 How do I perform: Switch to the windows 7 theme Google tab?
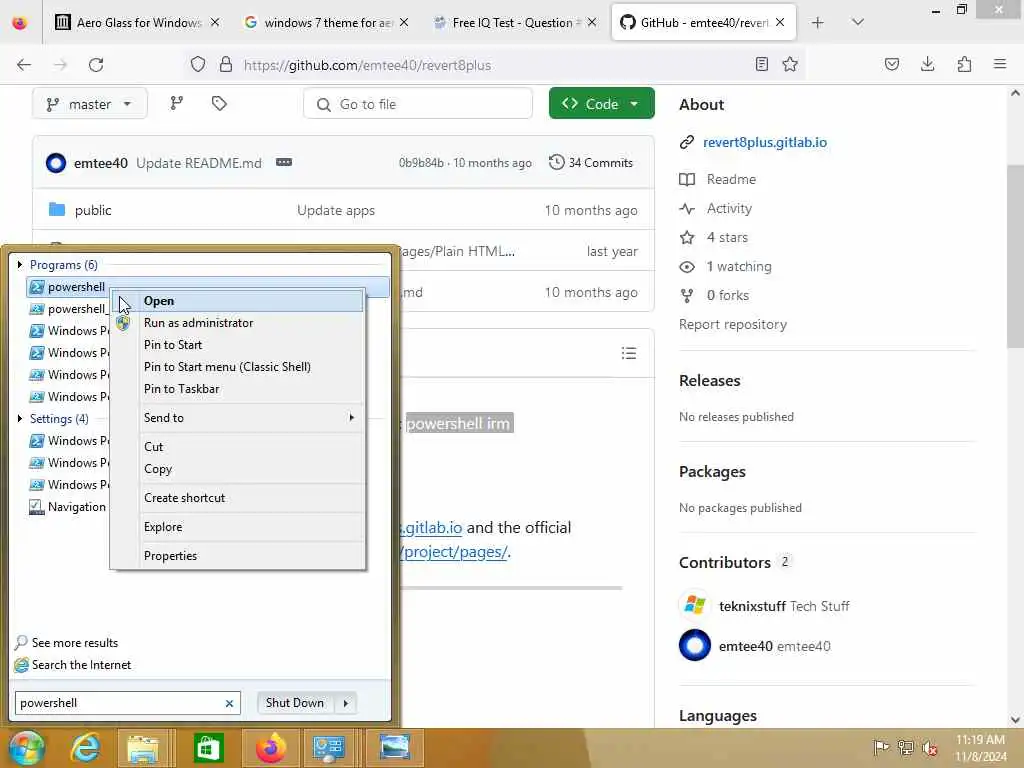[x=327, y=23]
